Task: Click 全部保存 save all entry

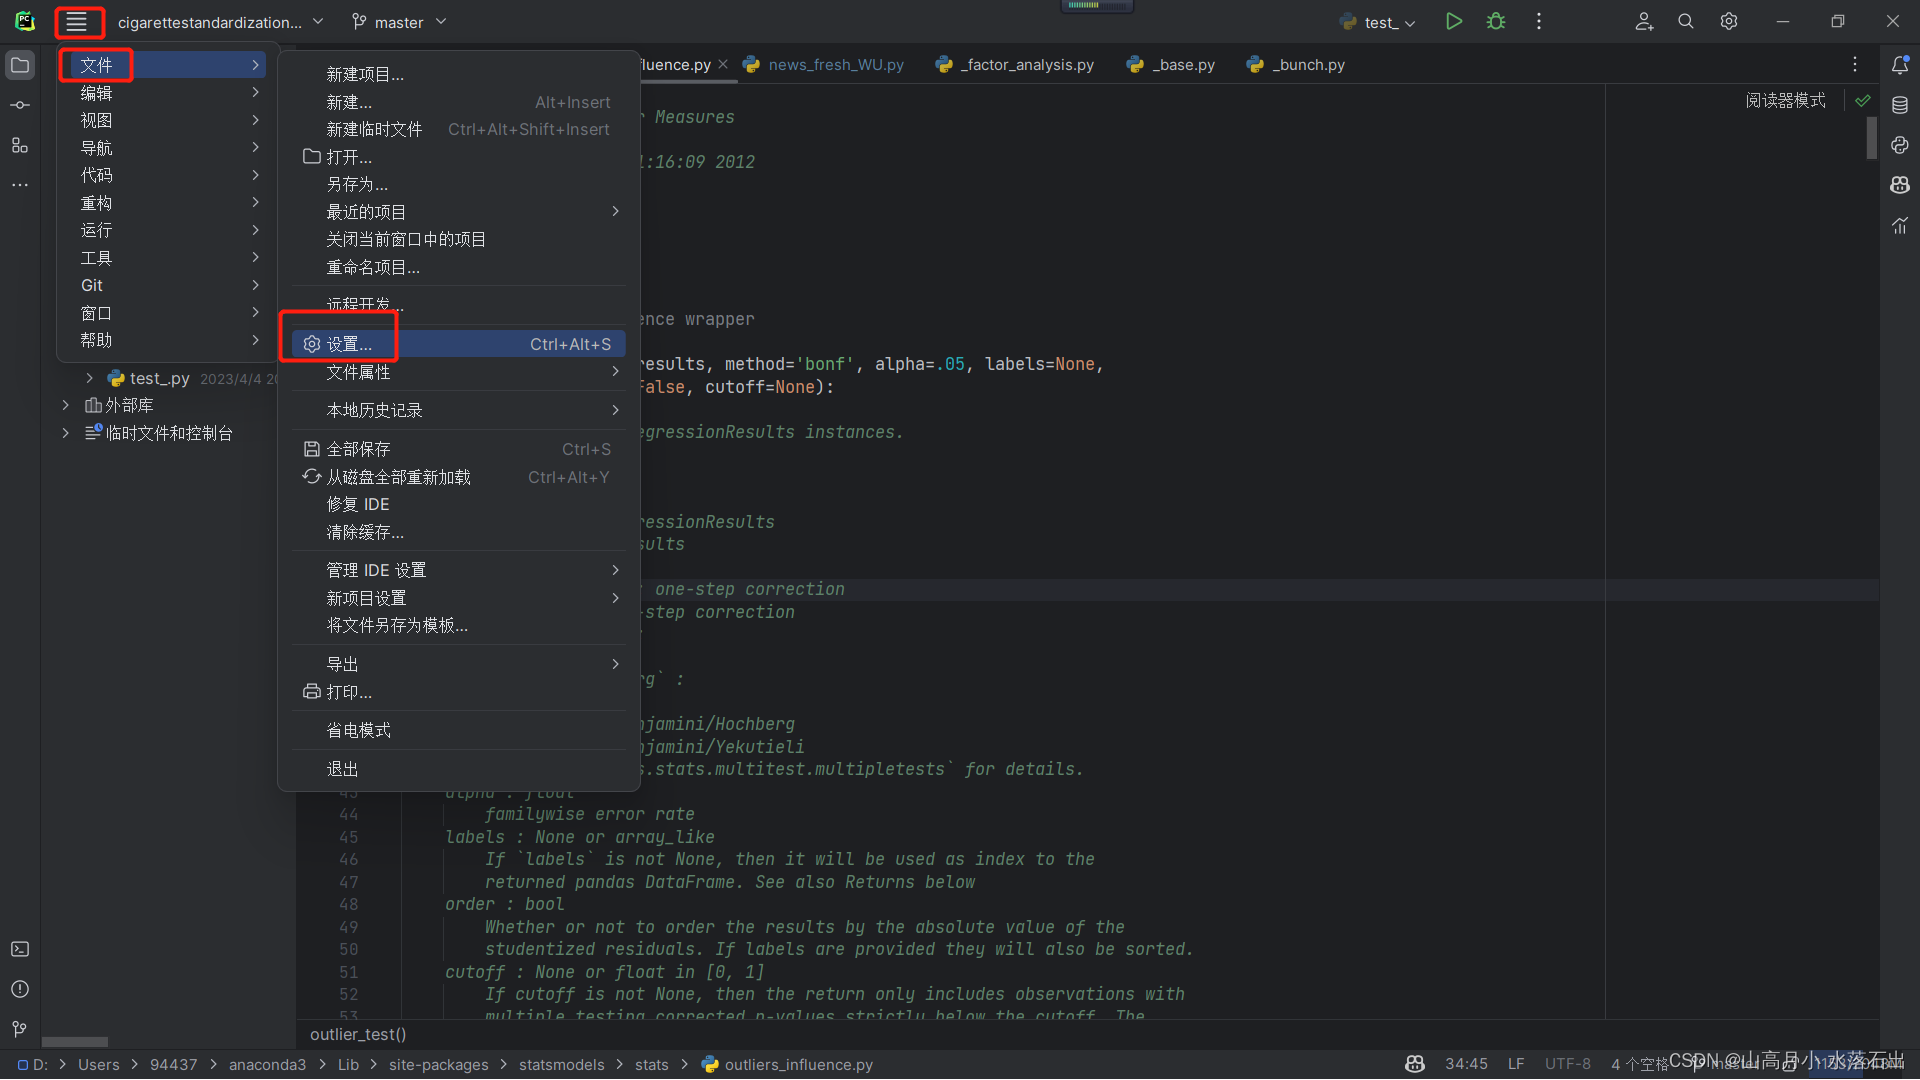Action: click(x=359, y=449)
